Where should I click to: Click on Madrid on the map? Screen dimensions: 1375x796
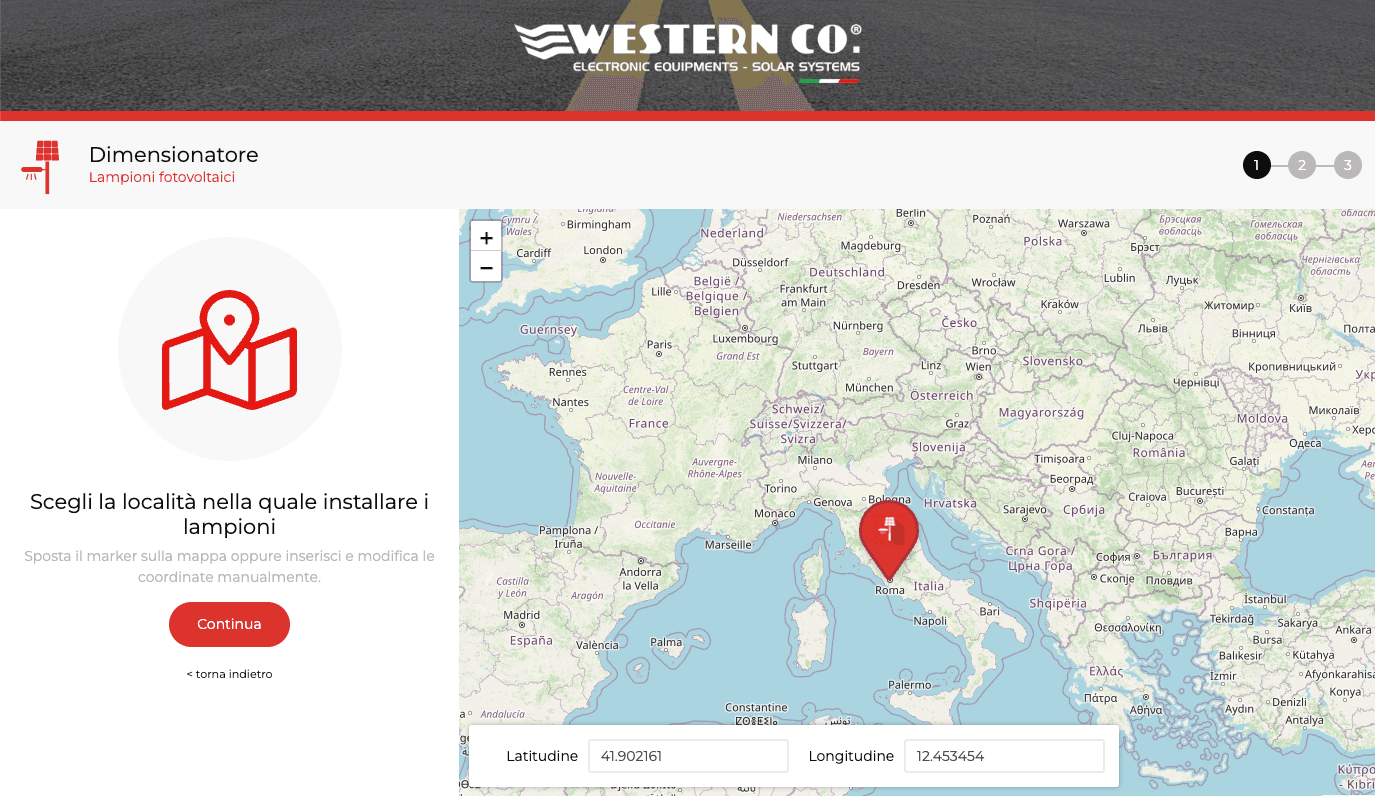pyautogui.click(x=522, y=615)
